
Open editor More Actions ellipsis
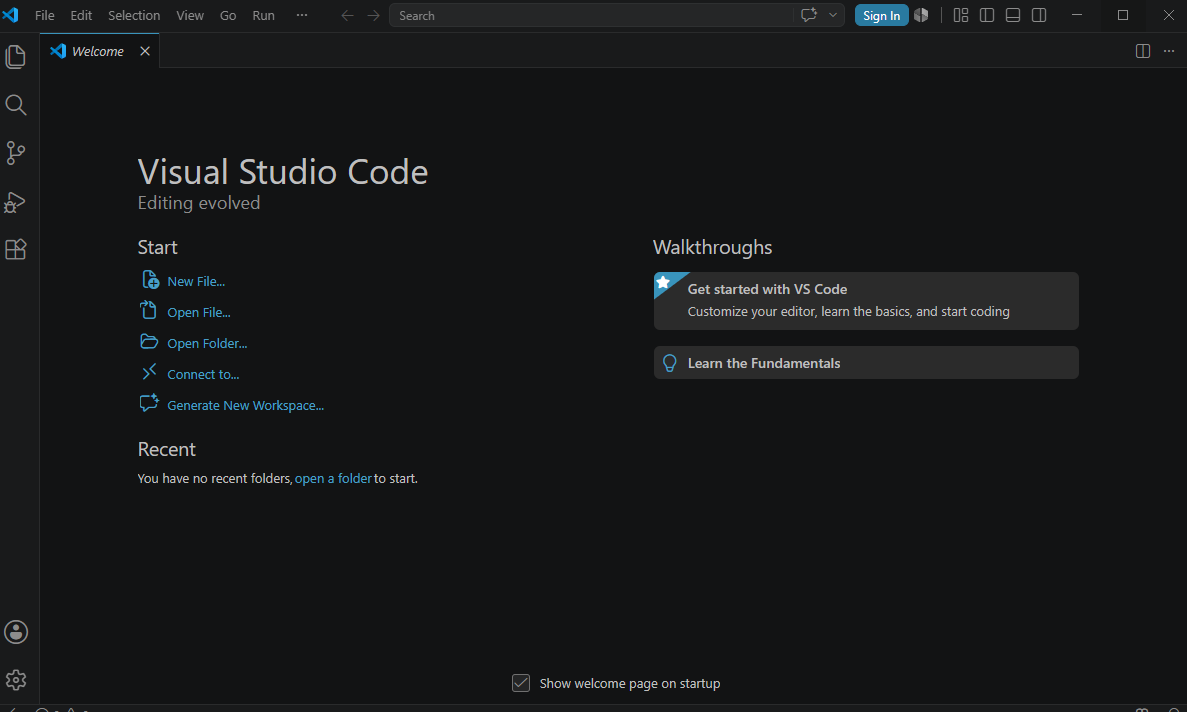point(1169,51)
